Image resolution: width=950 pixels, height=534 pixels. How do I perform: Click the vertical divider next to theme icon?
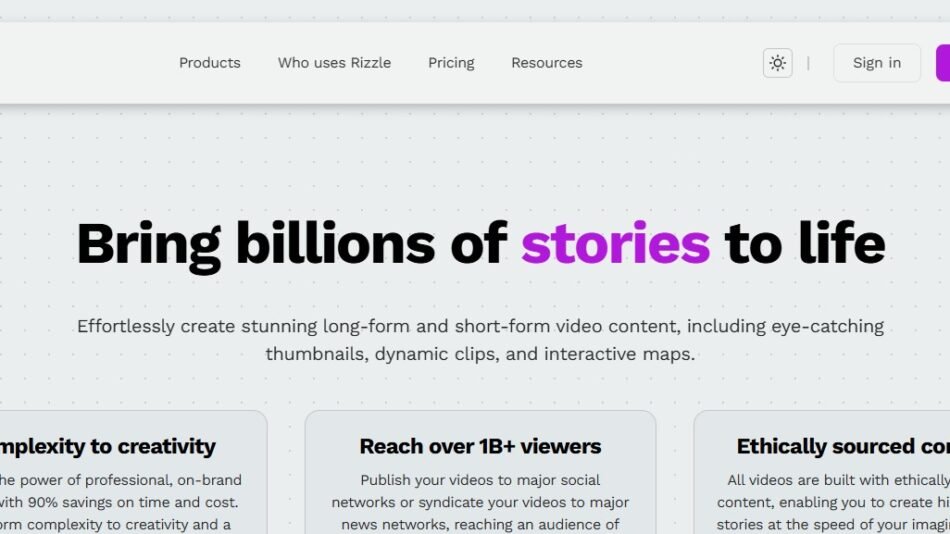[x=808, y=63]
